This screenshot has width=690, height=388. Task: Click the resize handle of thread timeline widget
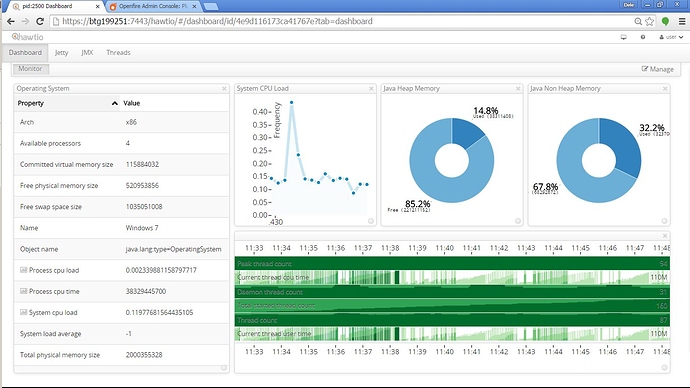[x=664, y=368]
